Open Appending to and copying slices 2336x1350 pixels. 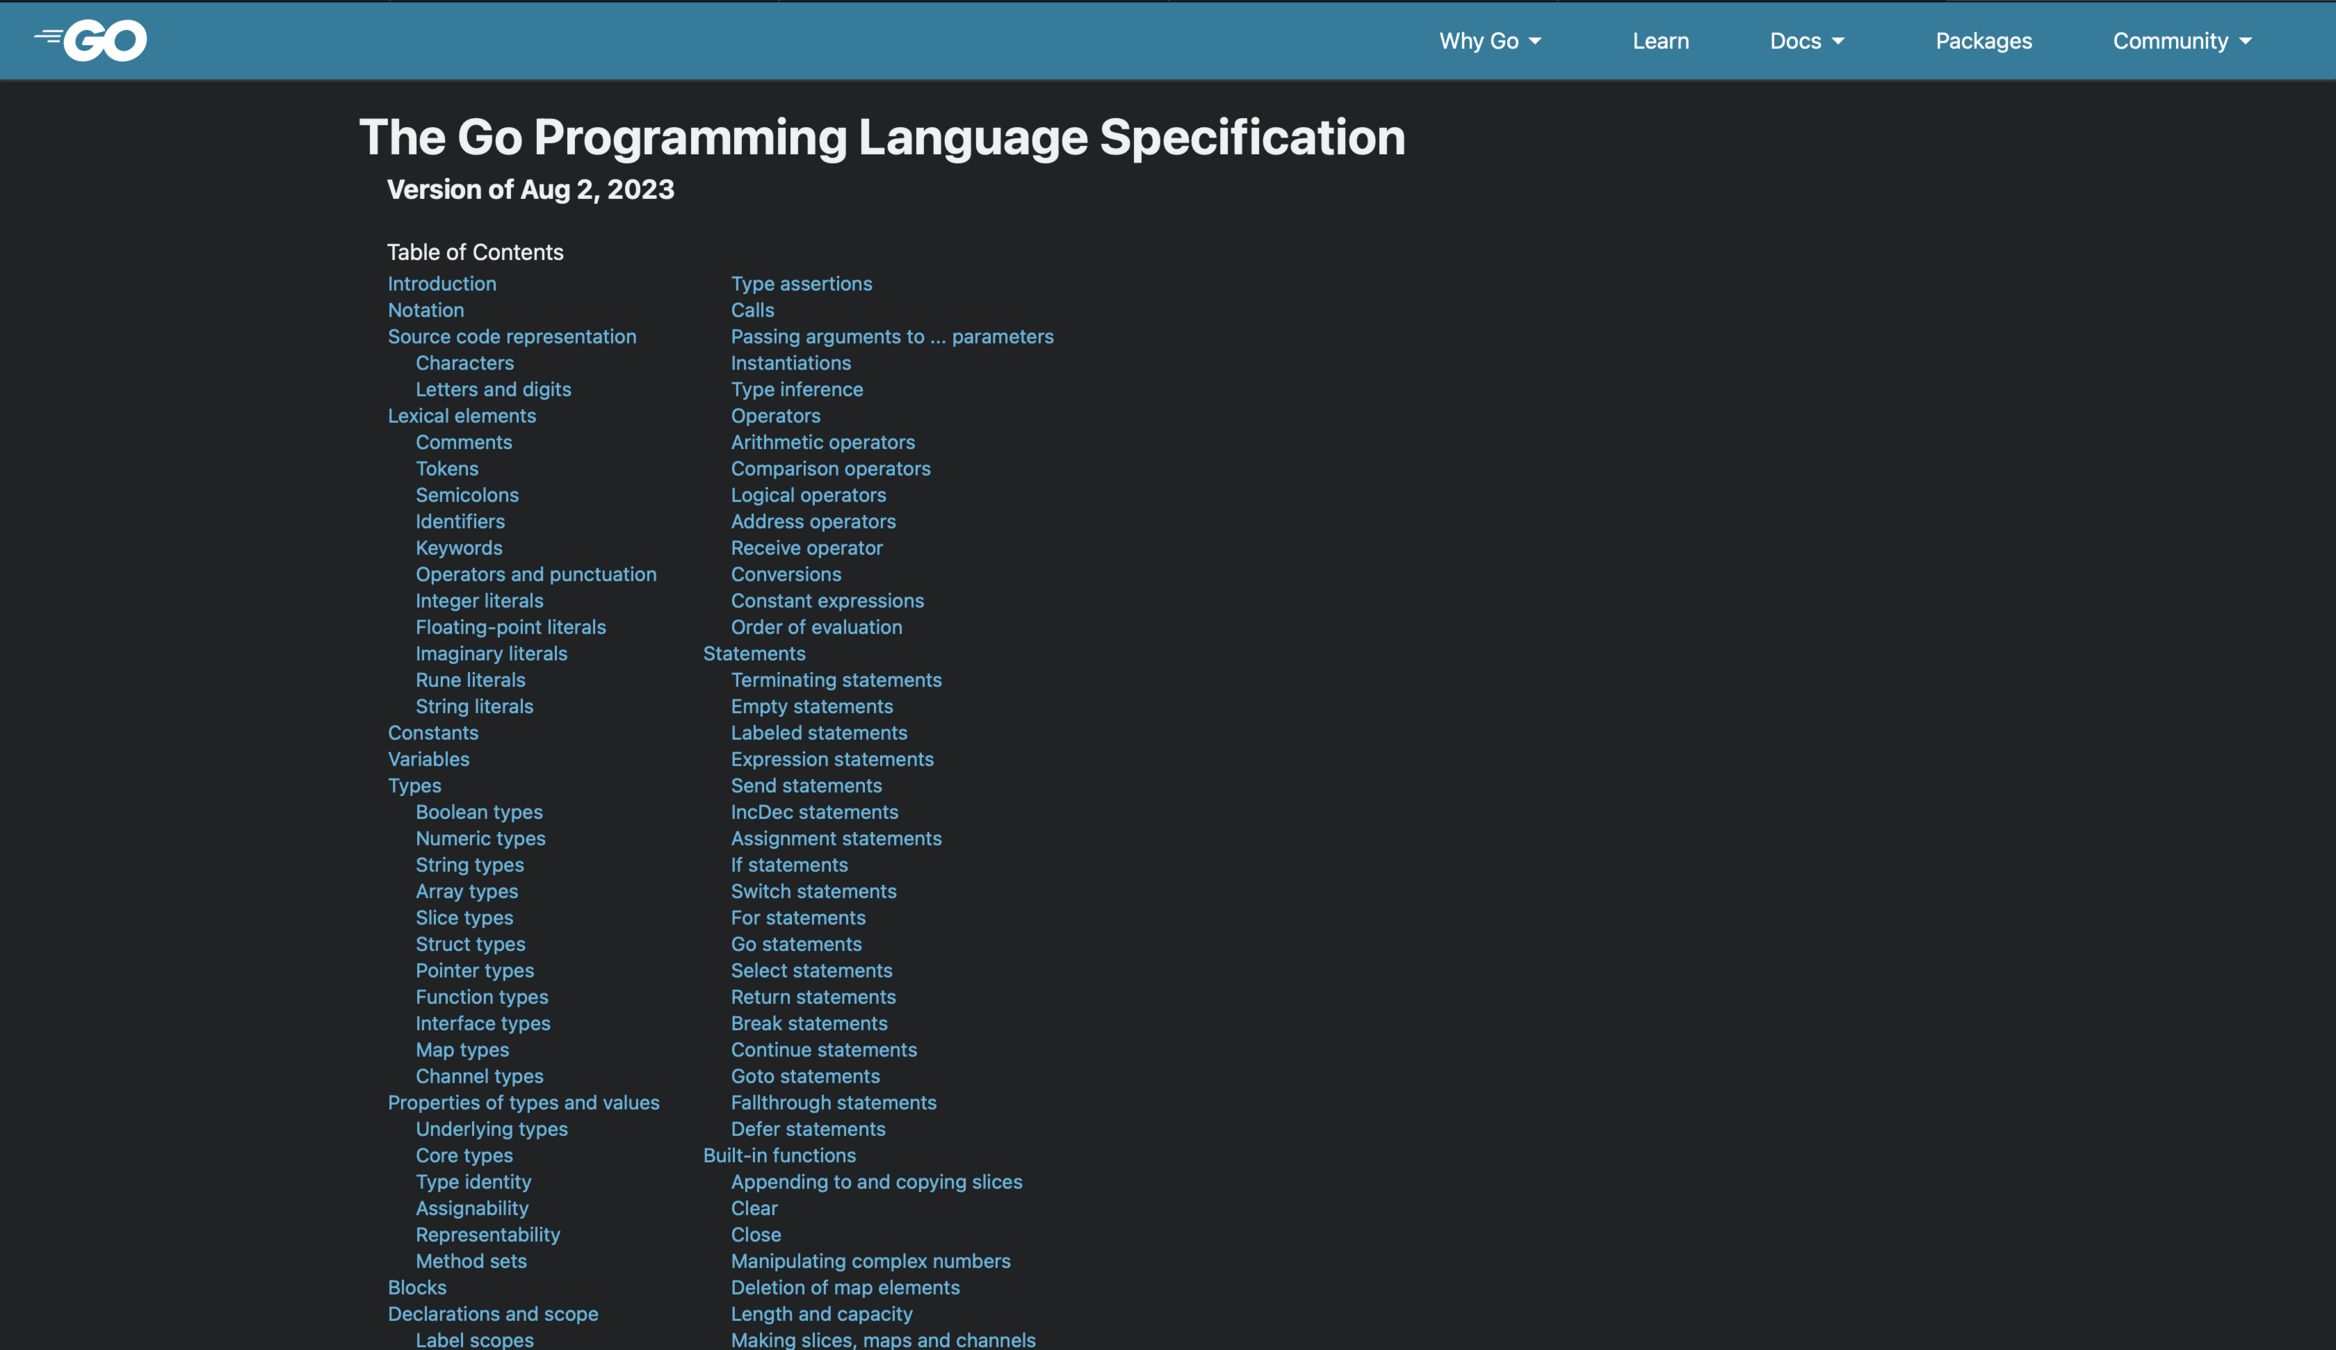click(875, 1182)
